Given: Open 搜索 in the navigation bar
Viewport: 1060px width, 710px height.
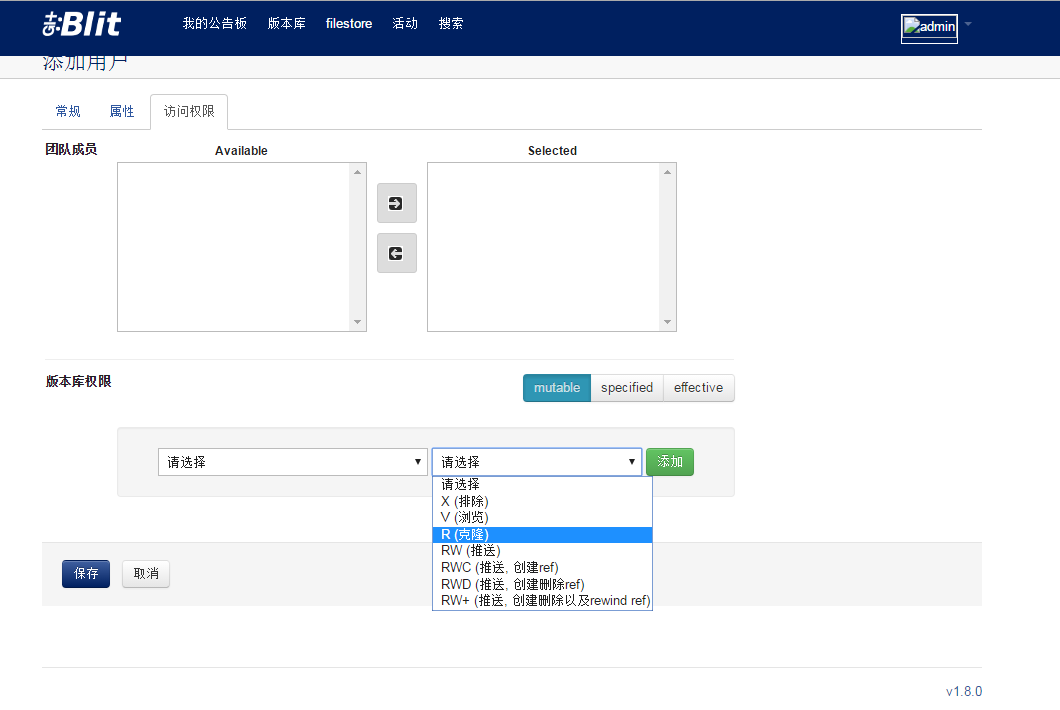Looking at the screenshot, I should [x=451, y=24].
